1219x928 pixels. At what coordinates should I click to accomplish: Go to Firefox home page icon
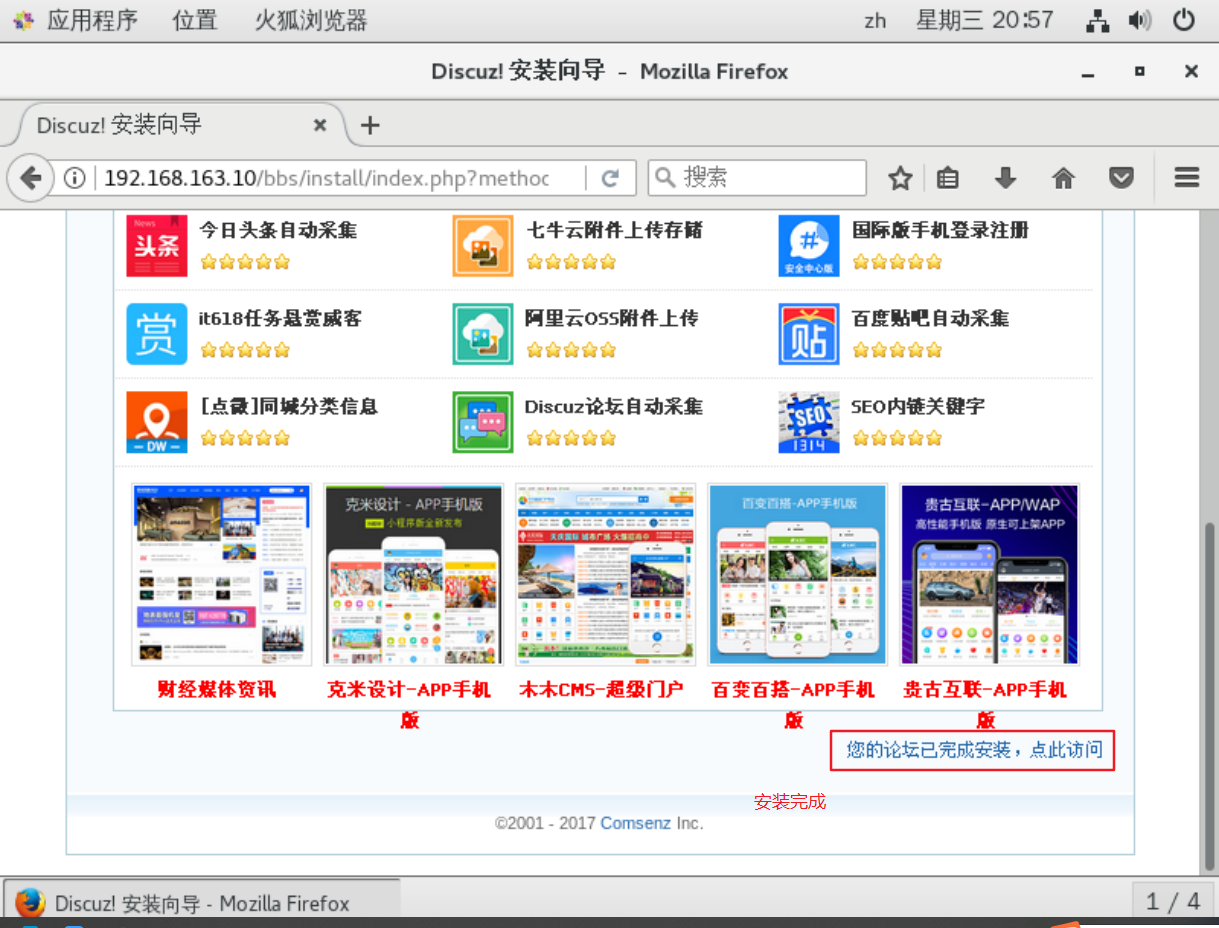coord(1064,178)
